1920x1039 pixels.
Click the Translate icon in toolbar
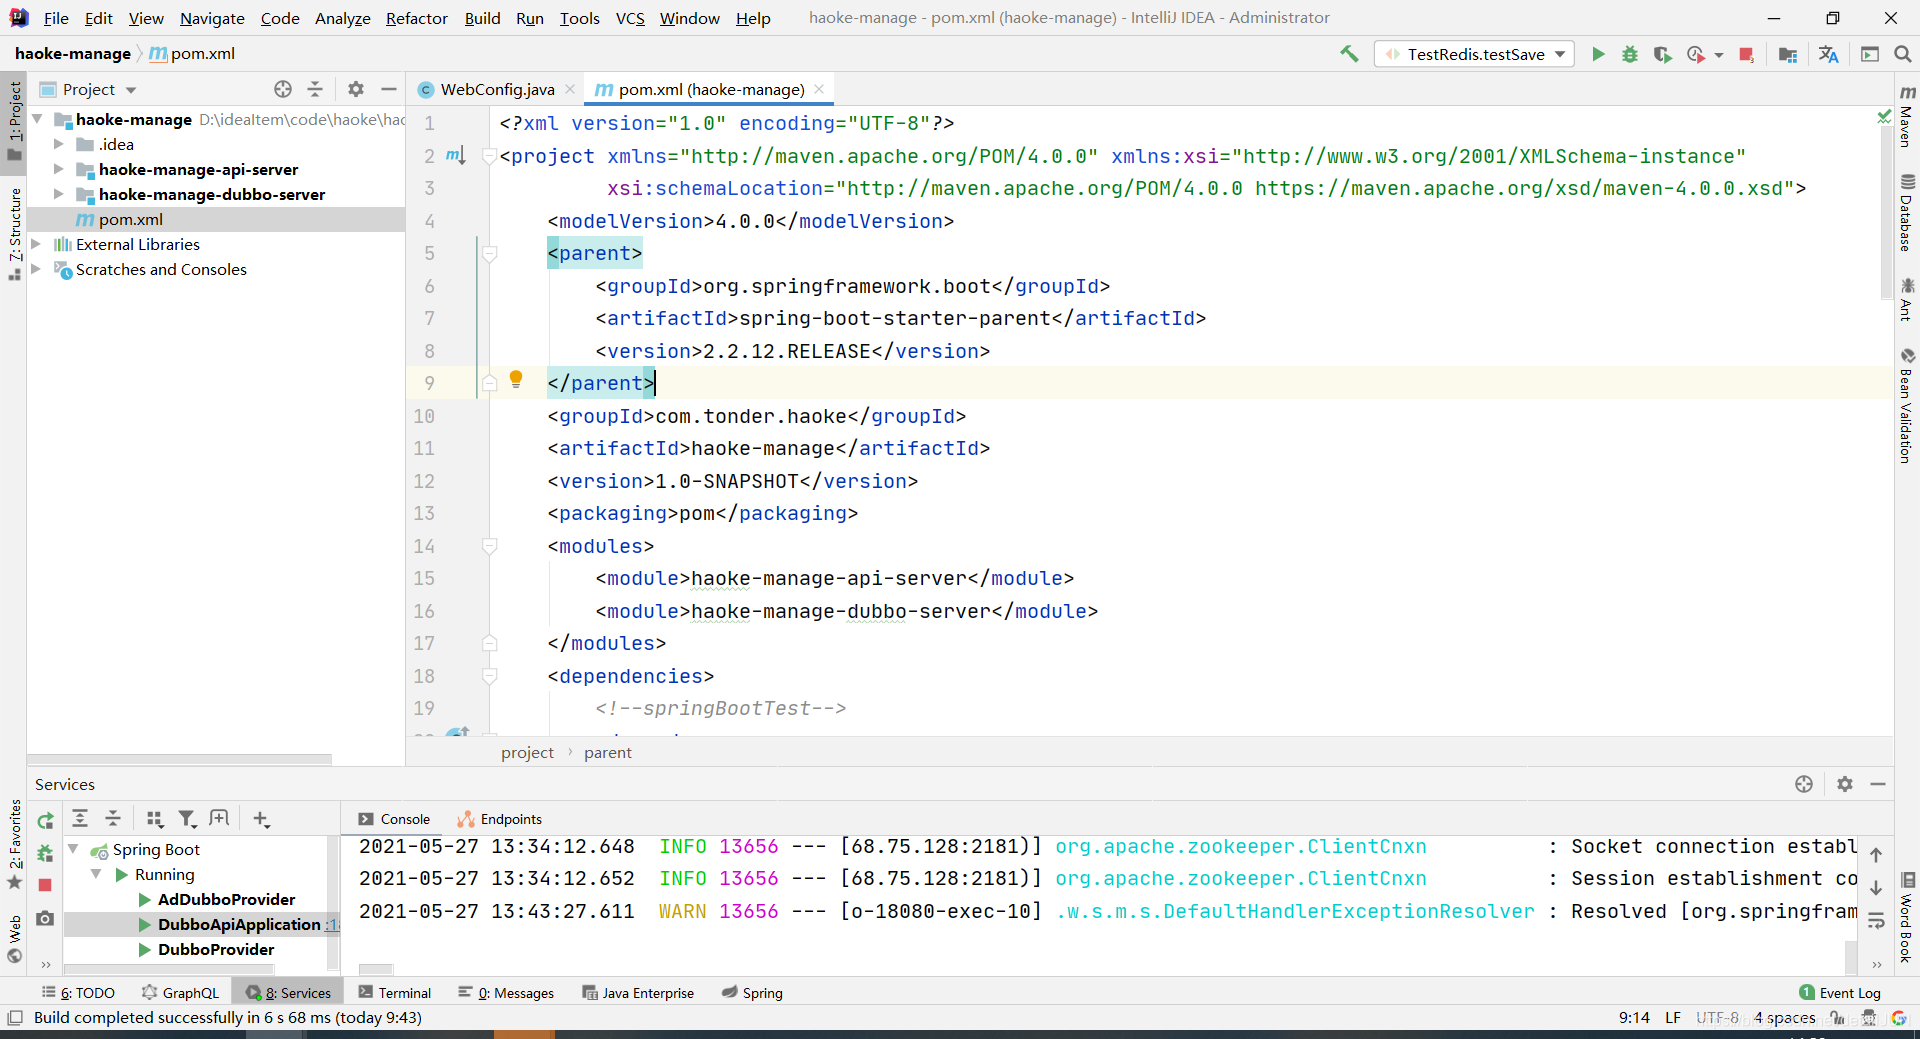coord(1828,54)
